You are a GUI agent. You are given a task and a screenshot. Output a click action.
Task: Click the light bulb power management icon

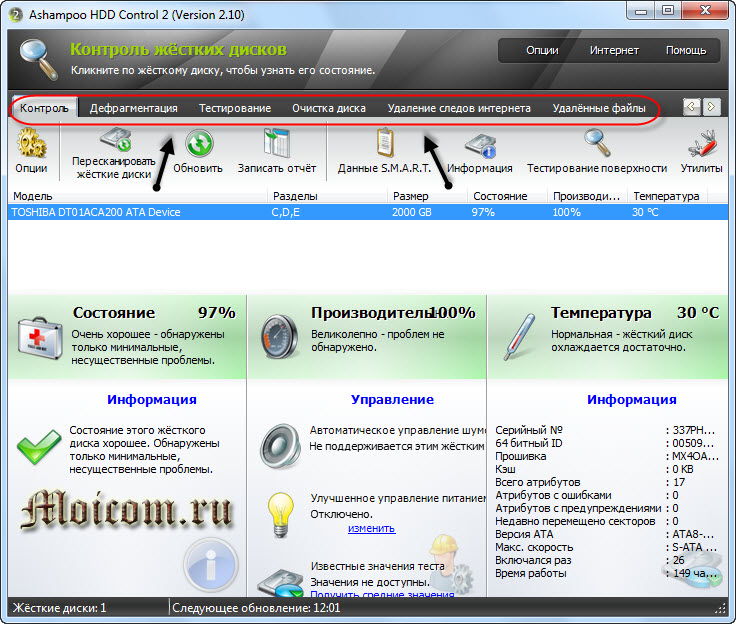click(x=281, y=515)
